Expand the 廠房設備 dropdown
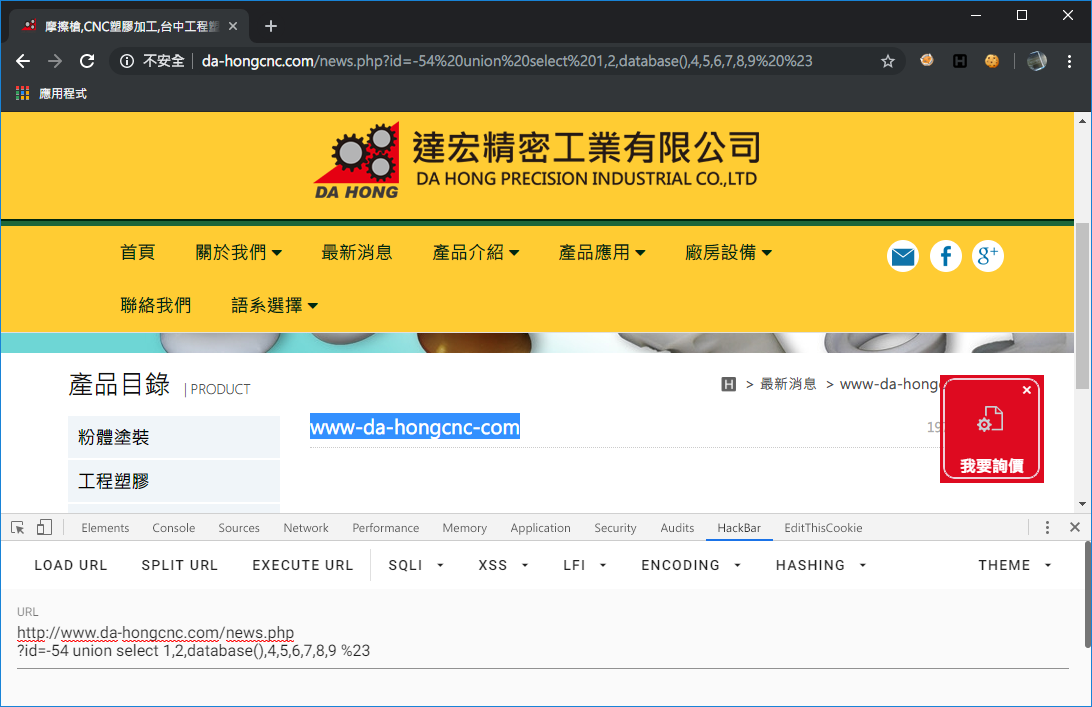This screenshot has height=707, width=1092. tap(728, 252)
